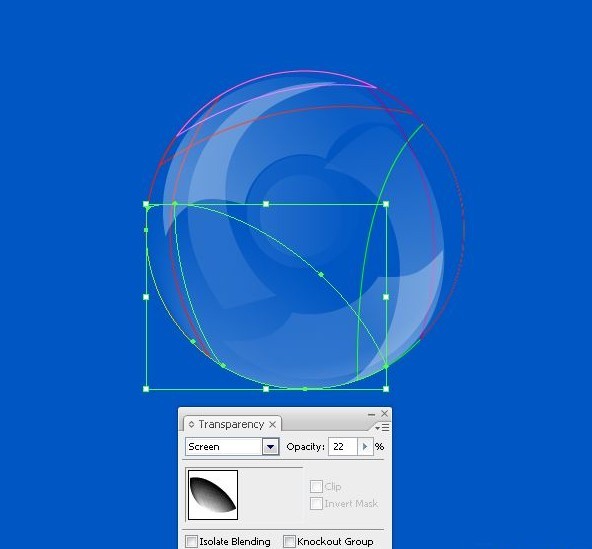The height and width of the screenshot is (549, 592).
Task: Close the Transparency tab with its X
Action: [273, 425]
